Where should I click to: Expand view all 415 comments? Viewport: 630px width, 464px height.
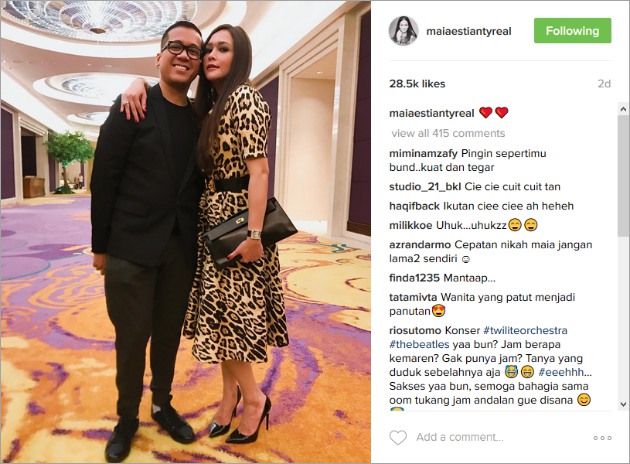pyautogui.click(x=448, y=133)
